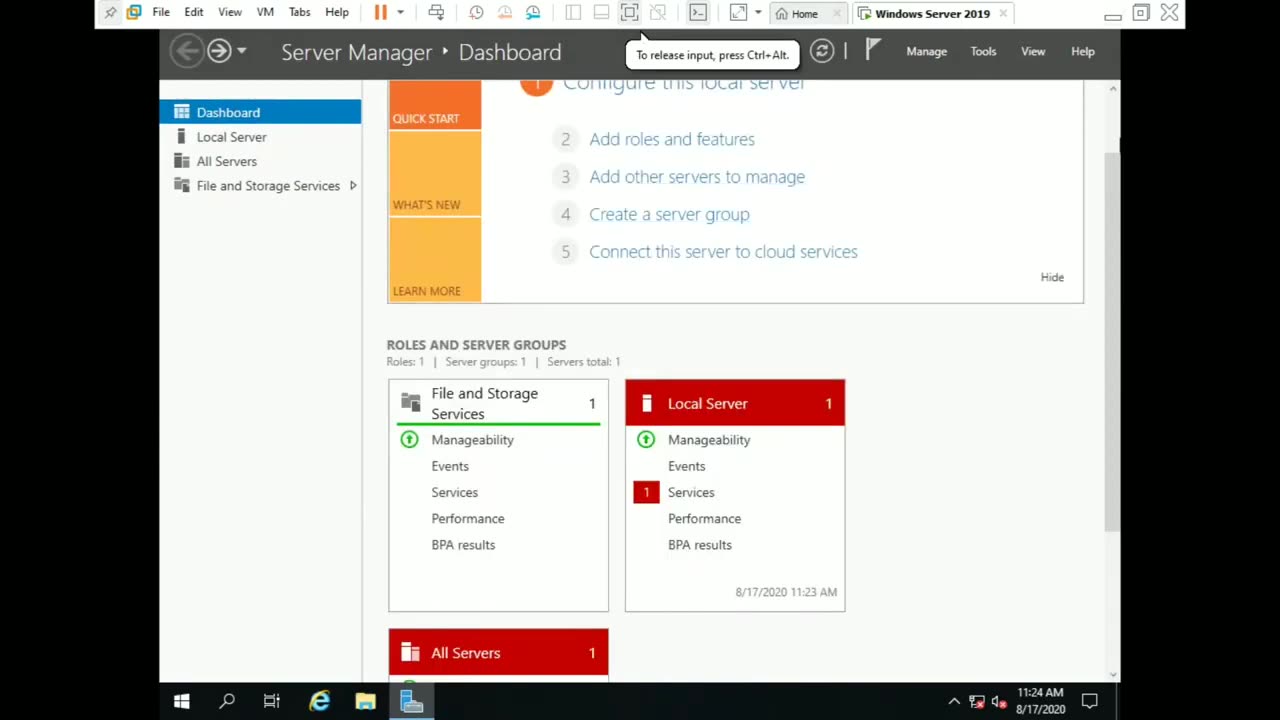The width and height of the screenshot is (1280, 720).
Task: Open the VMware View menu
Action: click(230, 12)
